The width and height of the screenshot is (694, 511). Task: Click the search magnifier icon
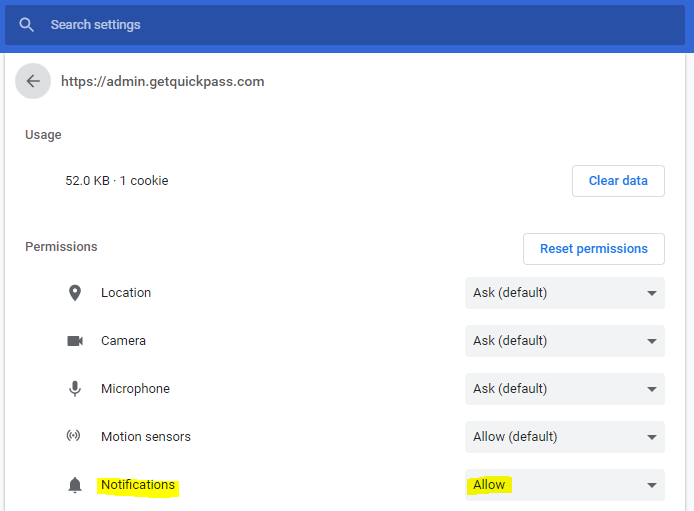tap(27, 25)
